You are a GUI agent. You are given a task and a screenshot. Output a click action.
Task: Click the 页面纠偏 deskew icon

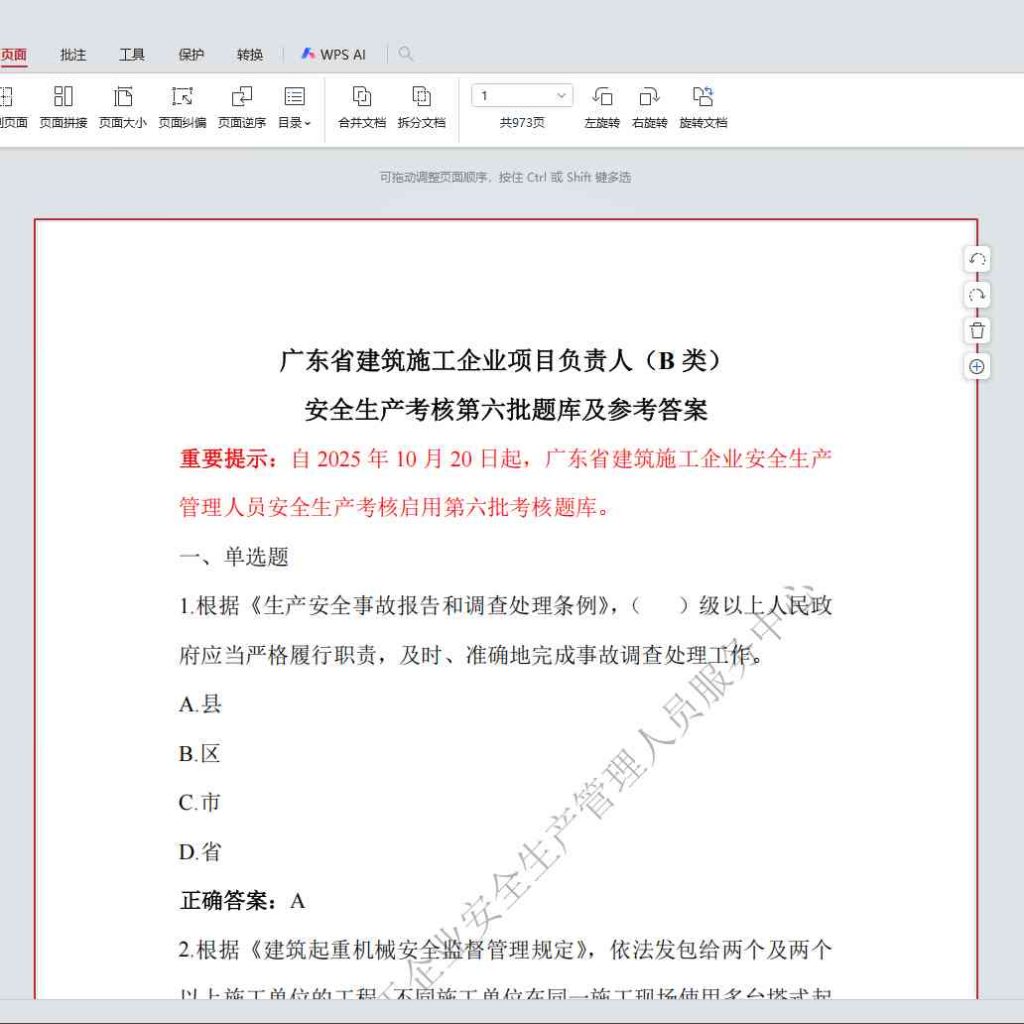tap(181, 105)
